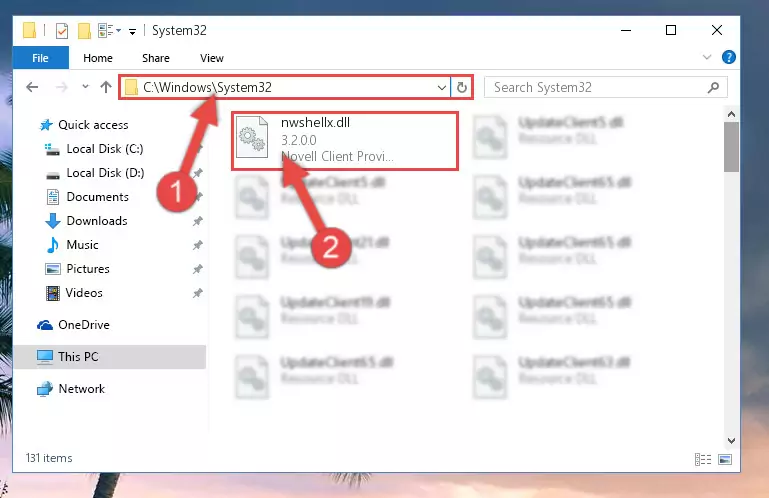Screen dimensions: 769x498
Task: Click the 131 items status text
Action: click(49, 458)
